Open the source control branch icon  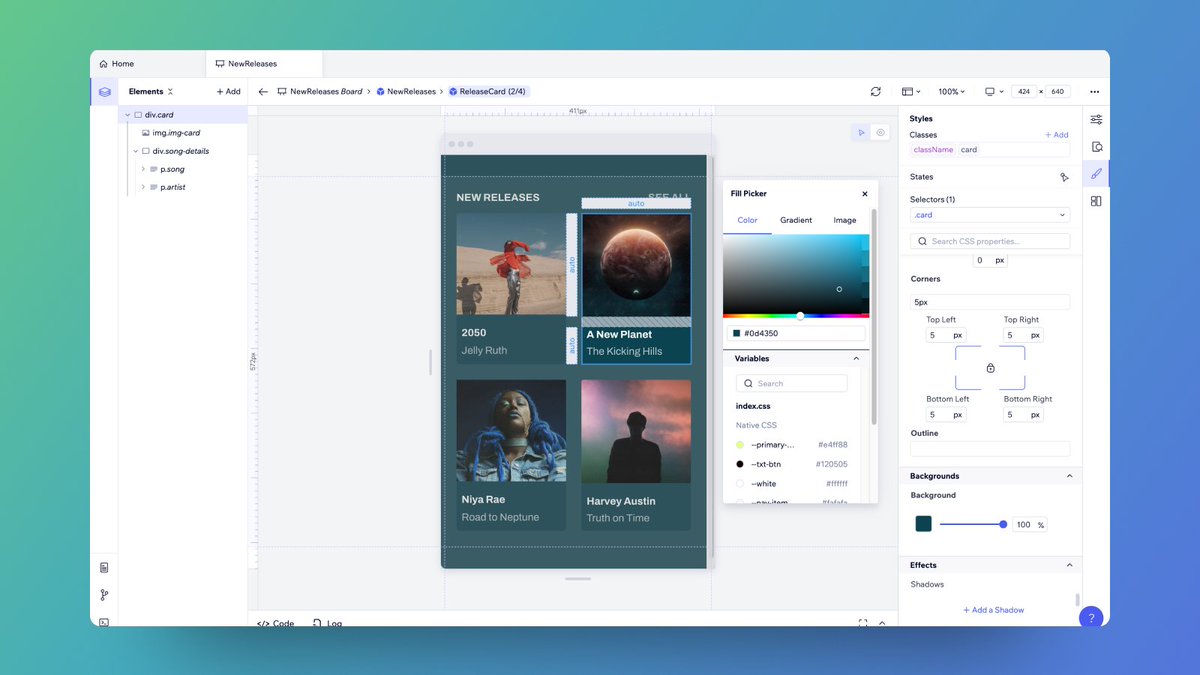tap(104, 595)
